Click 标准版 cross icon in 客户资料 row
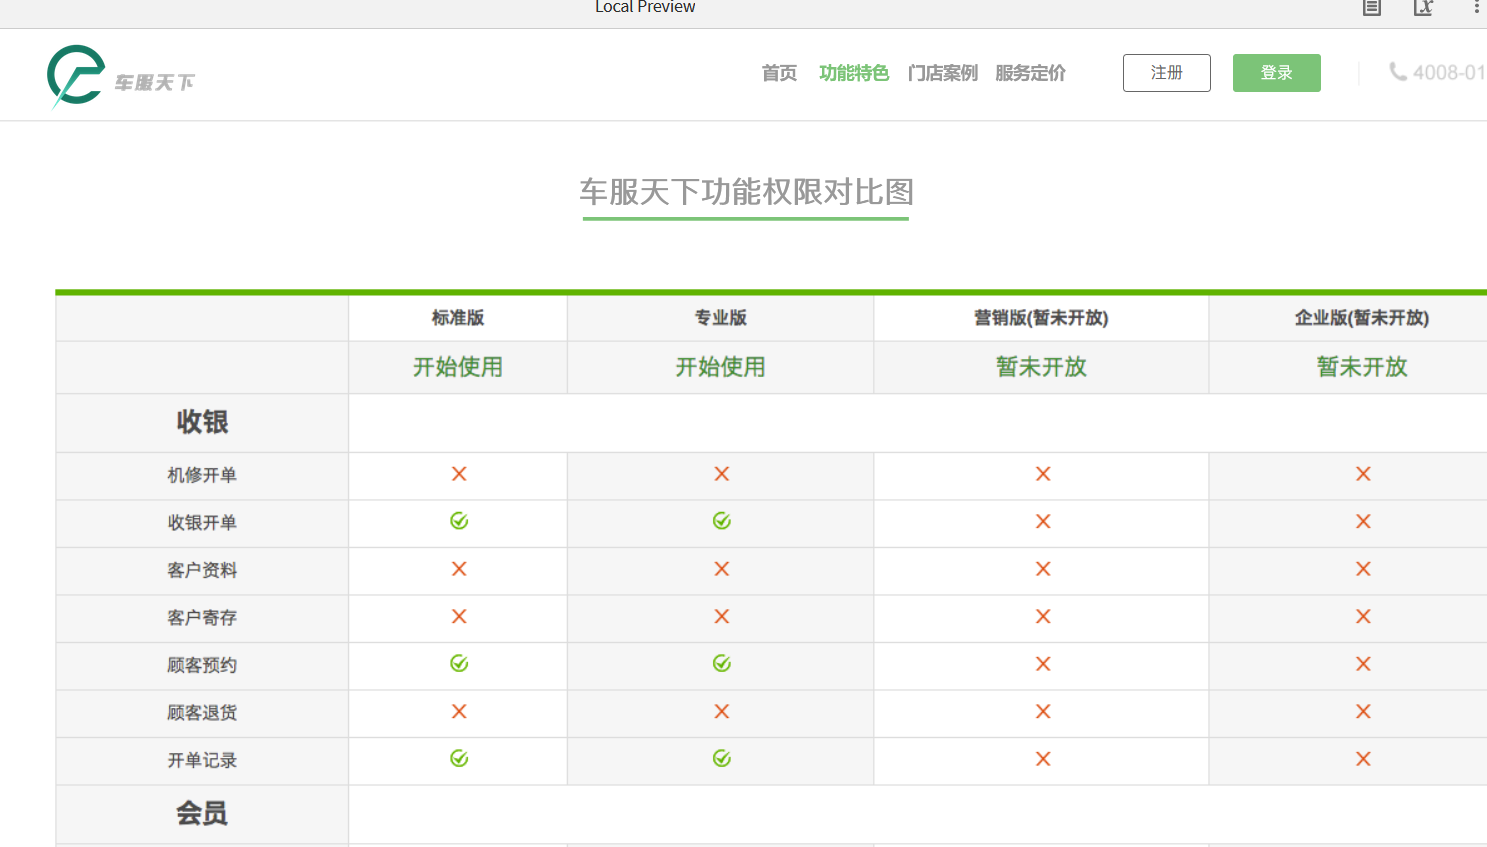 click(x=459, y=569)
